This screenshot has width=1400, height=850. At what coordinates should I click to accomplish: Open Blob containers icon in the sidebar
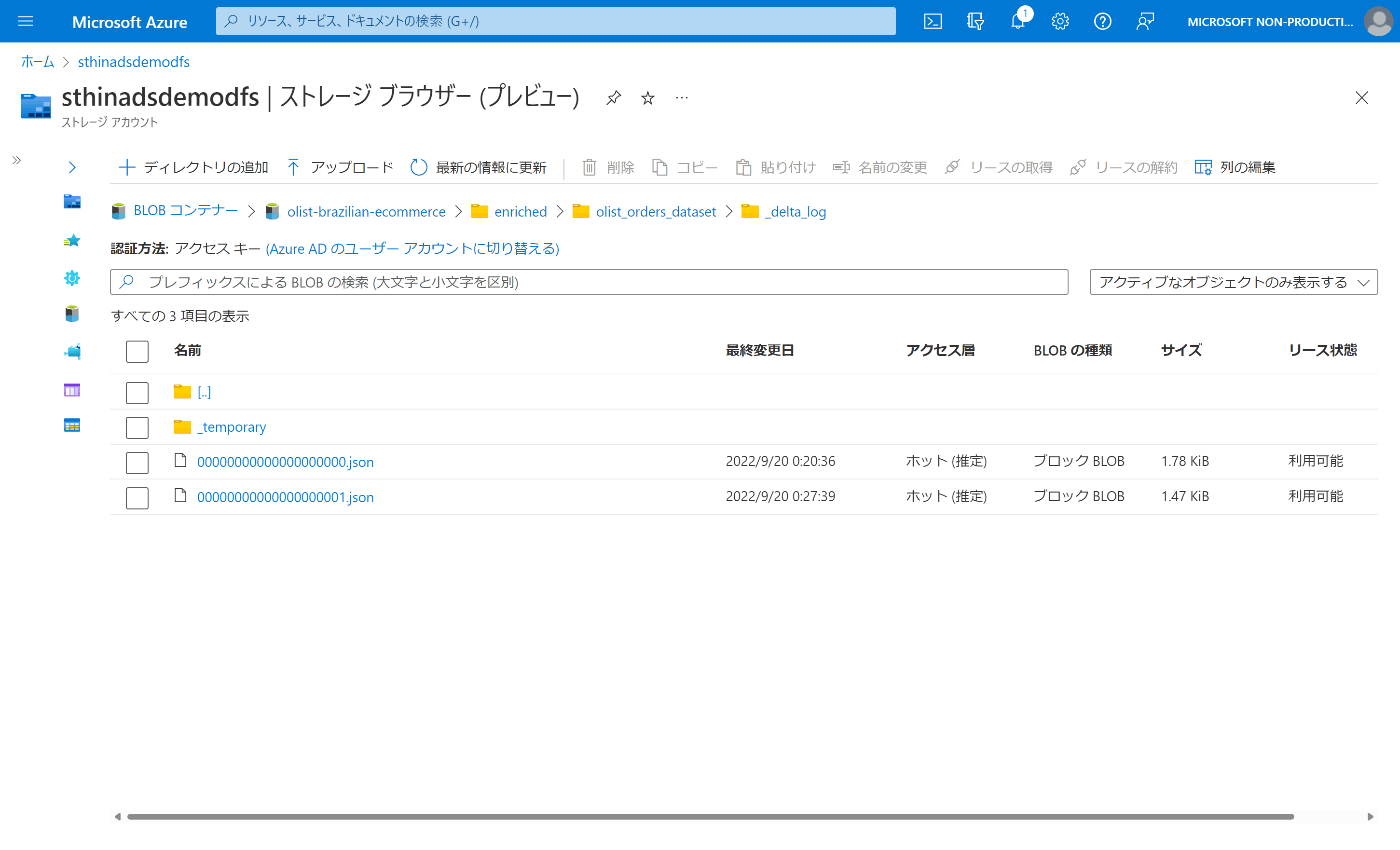(x=72, y=314)
